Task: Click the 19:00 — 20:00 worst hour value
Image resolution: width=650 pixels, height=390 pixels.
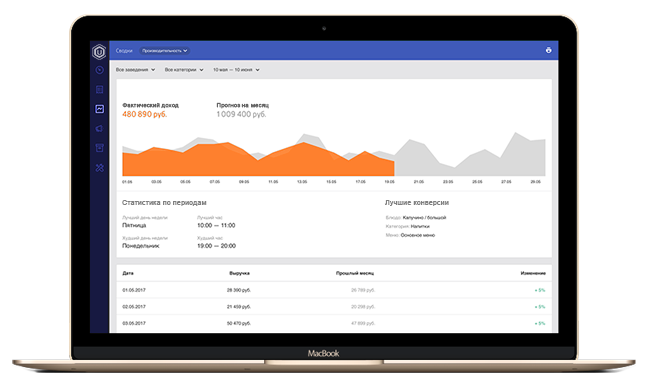Action: coord(216,246)
